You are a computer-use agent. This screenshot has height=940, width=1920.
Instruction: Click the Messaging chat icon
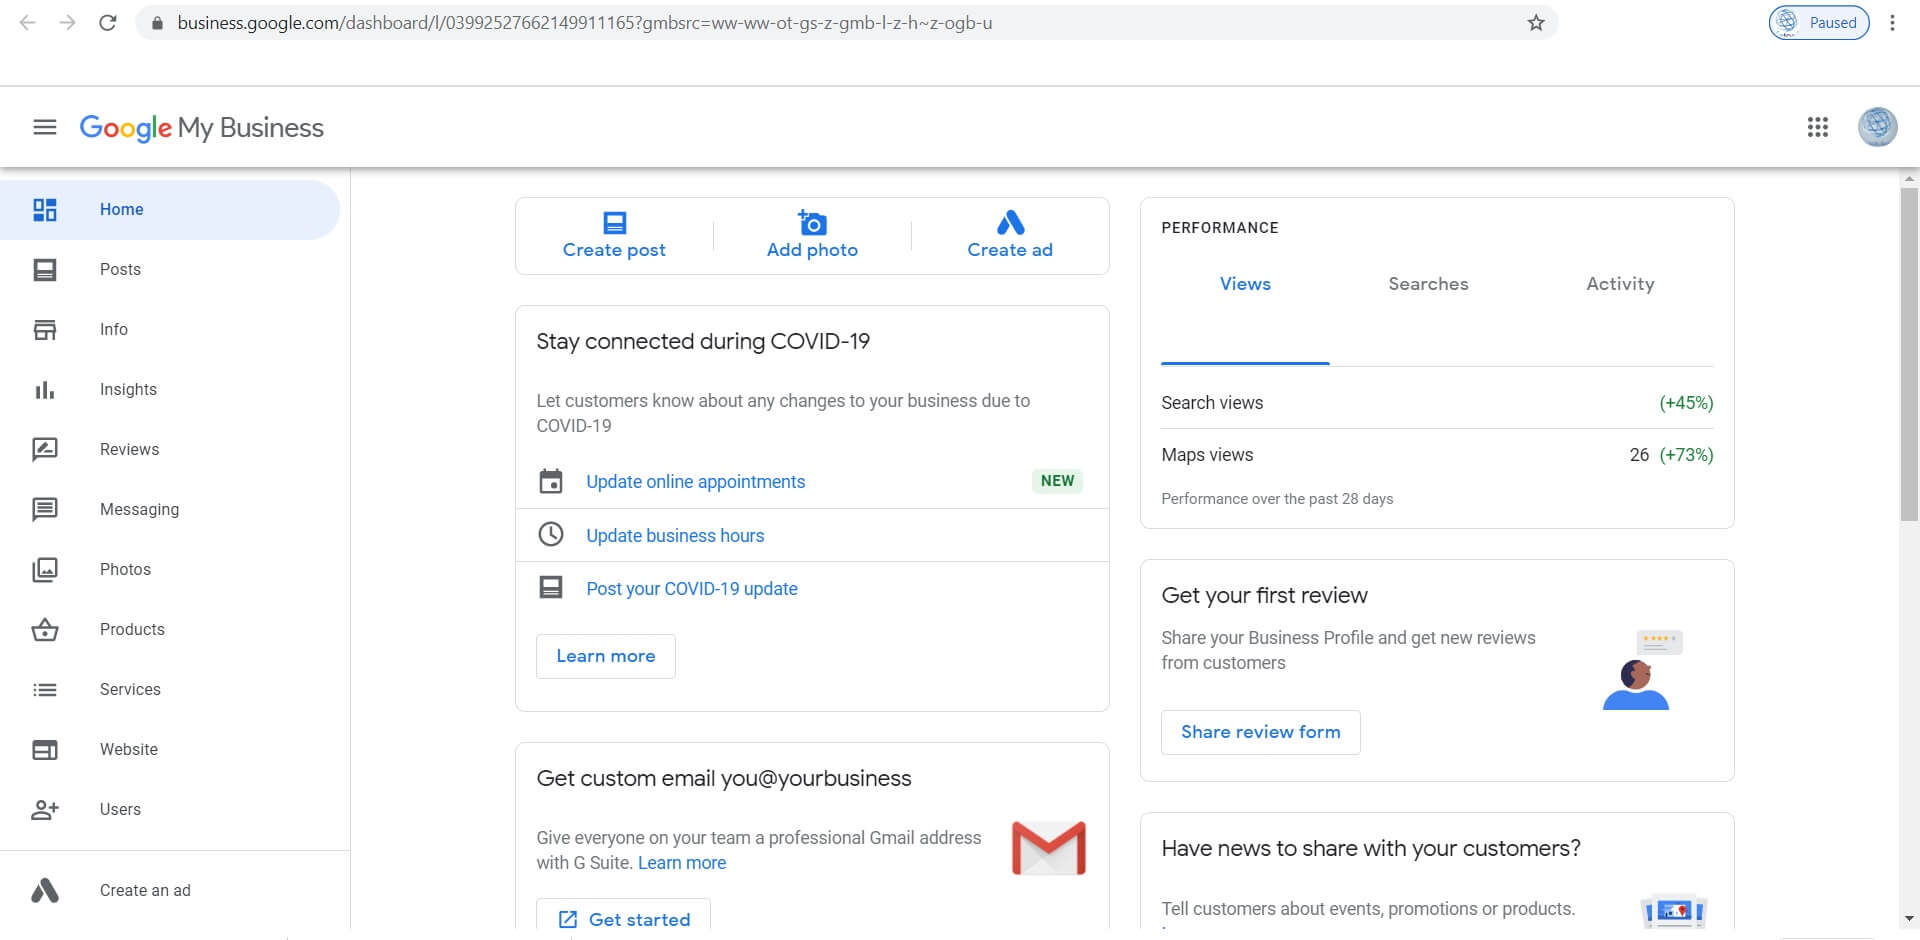45,510
